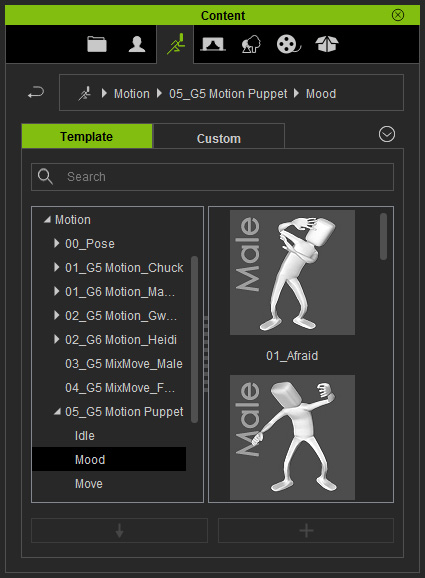The height and width of the screenshot is (578, 425).
Task: Click the 01_Afraid label text
Action: pyautogui.click(x=292, y=356)
